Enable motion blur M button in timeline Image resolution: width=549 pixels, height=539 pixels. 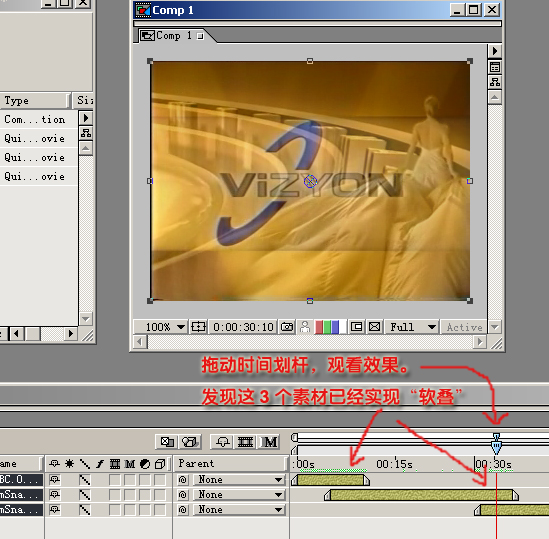point(270,442)
